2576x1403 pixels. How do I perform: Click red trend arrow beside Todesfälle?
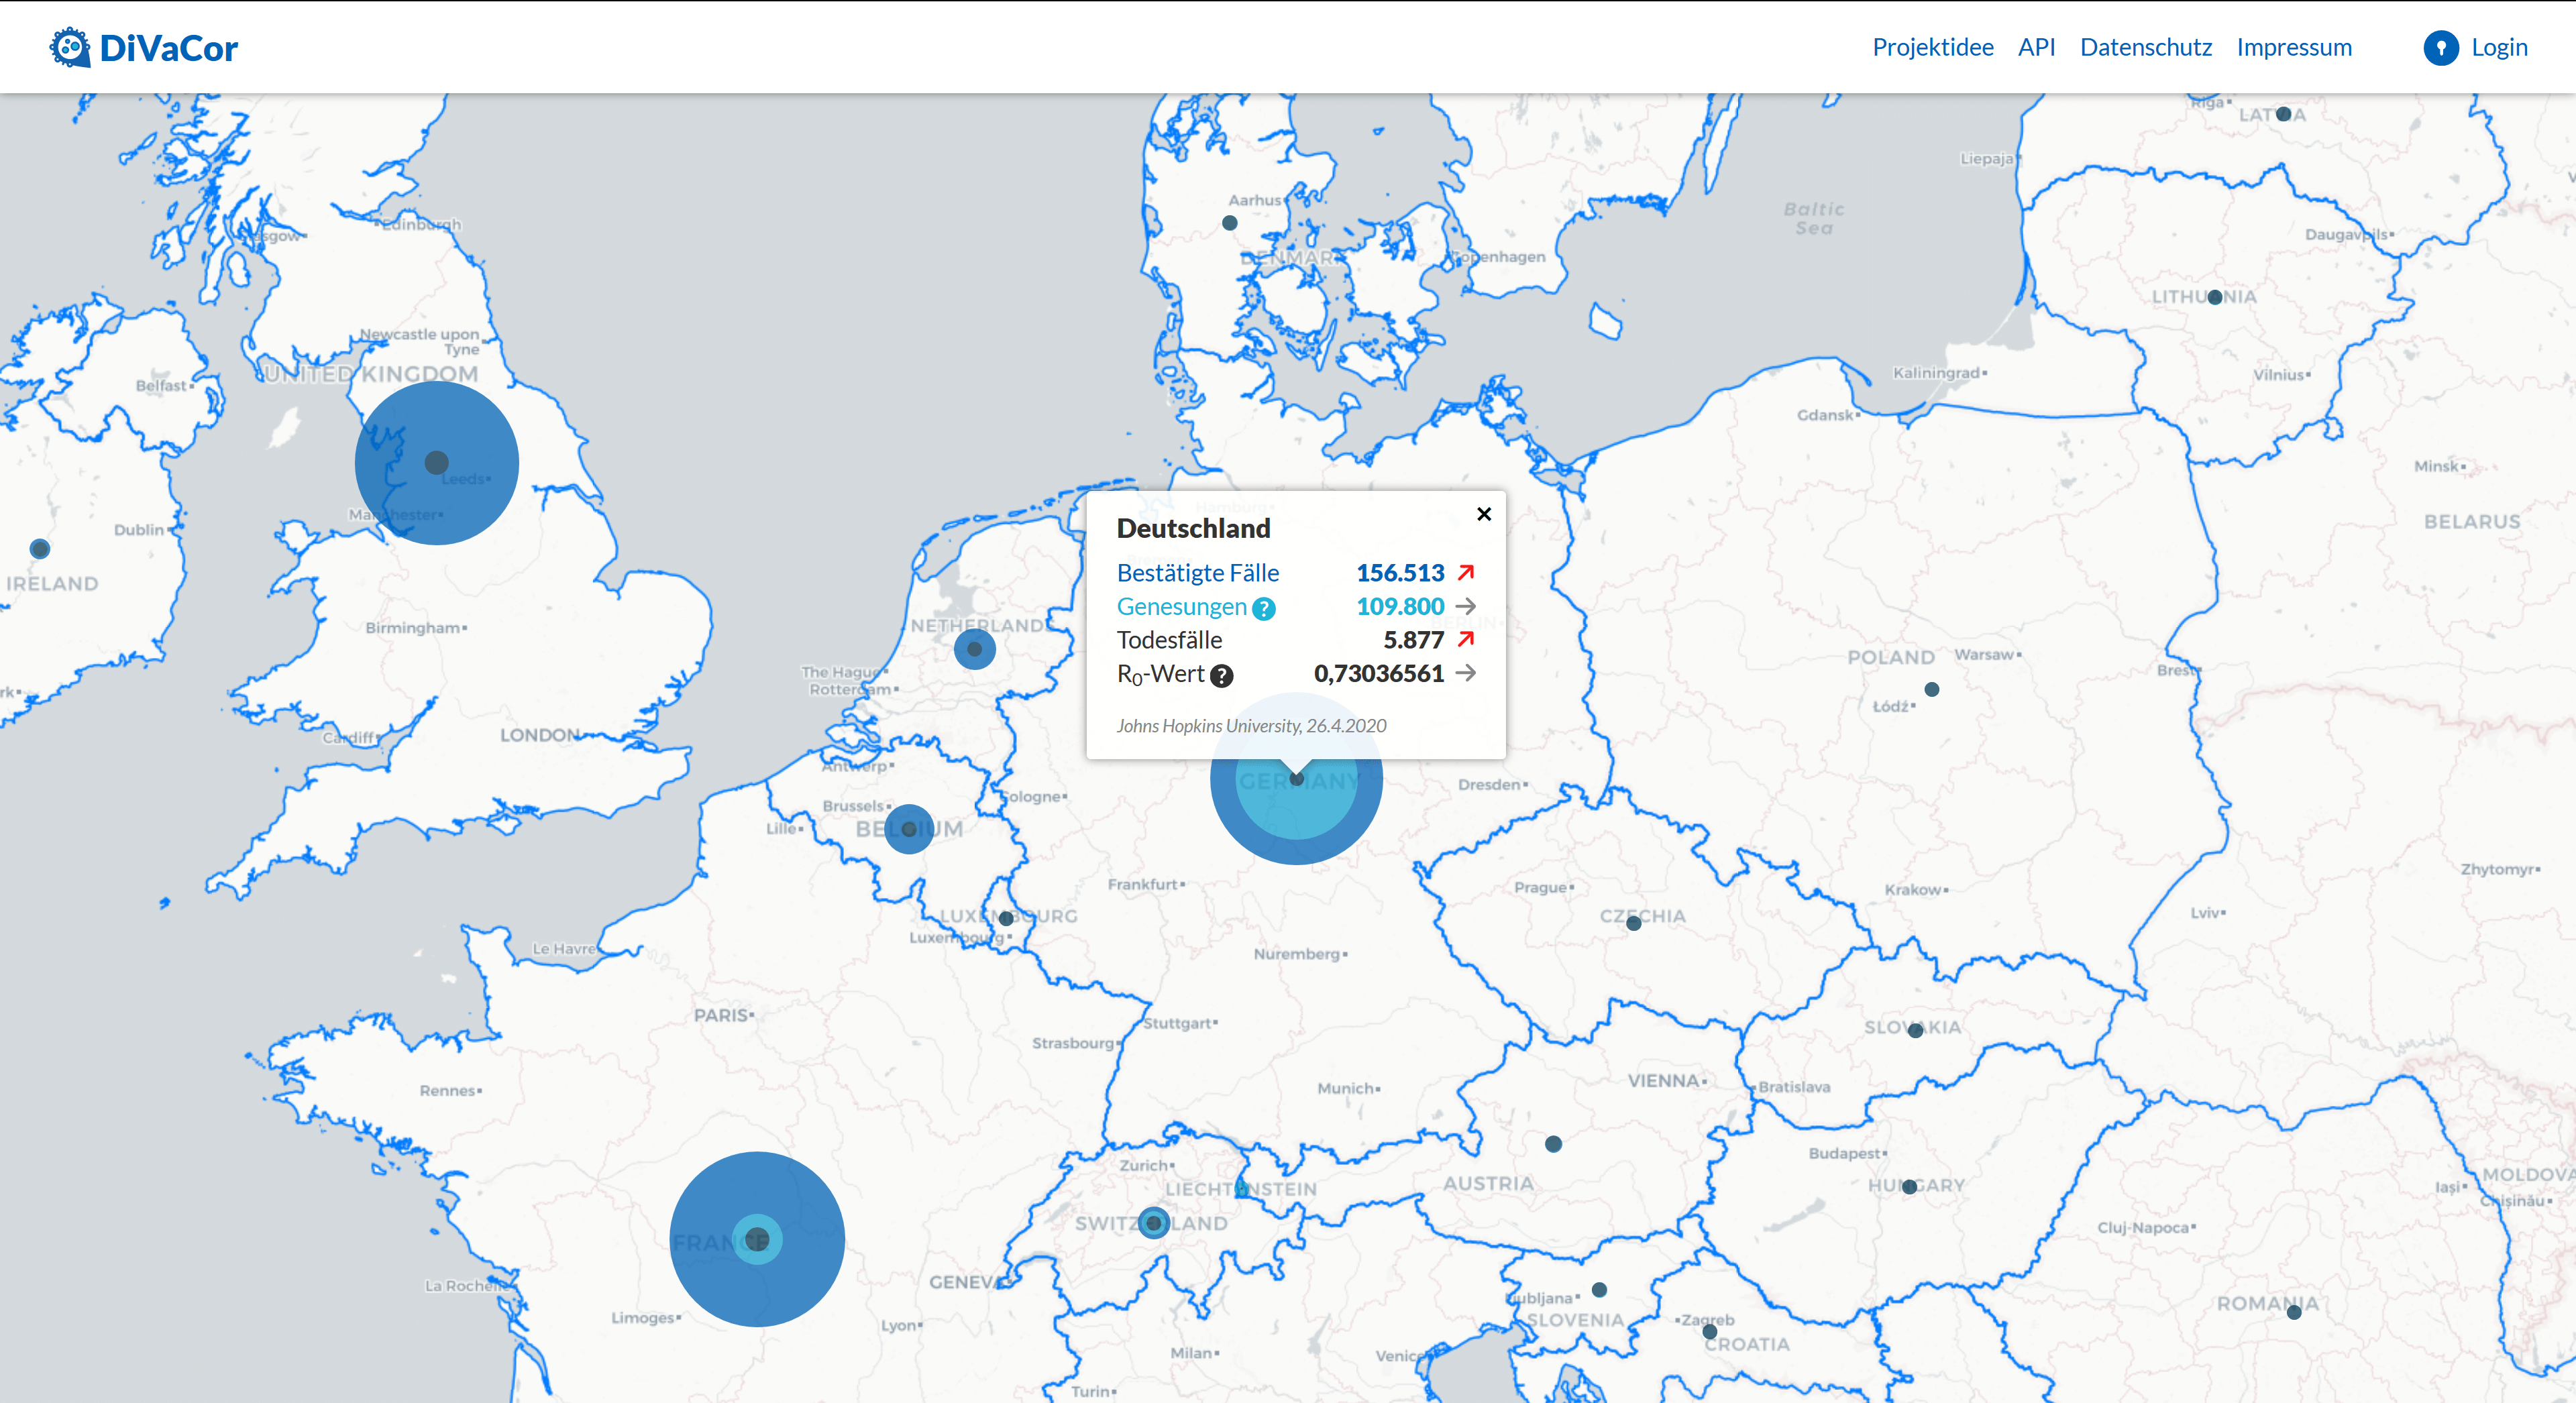[x=1466, y=639]
